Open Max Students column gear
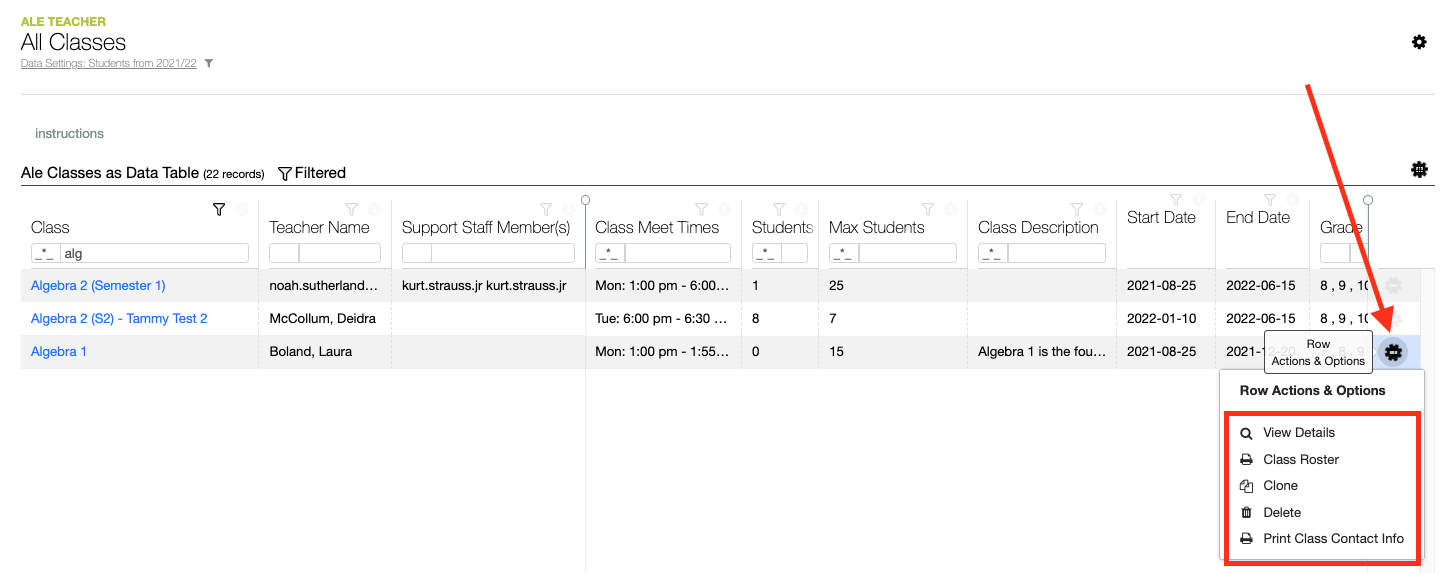The image size is (1448, 573). pyautogui.click(x=950, y=209)
